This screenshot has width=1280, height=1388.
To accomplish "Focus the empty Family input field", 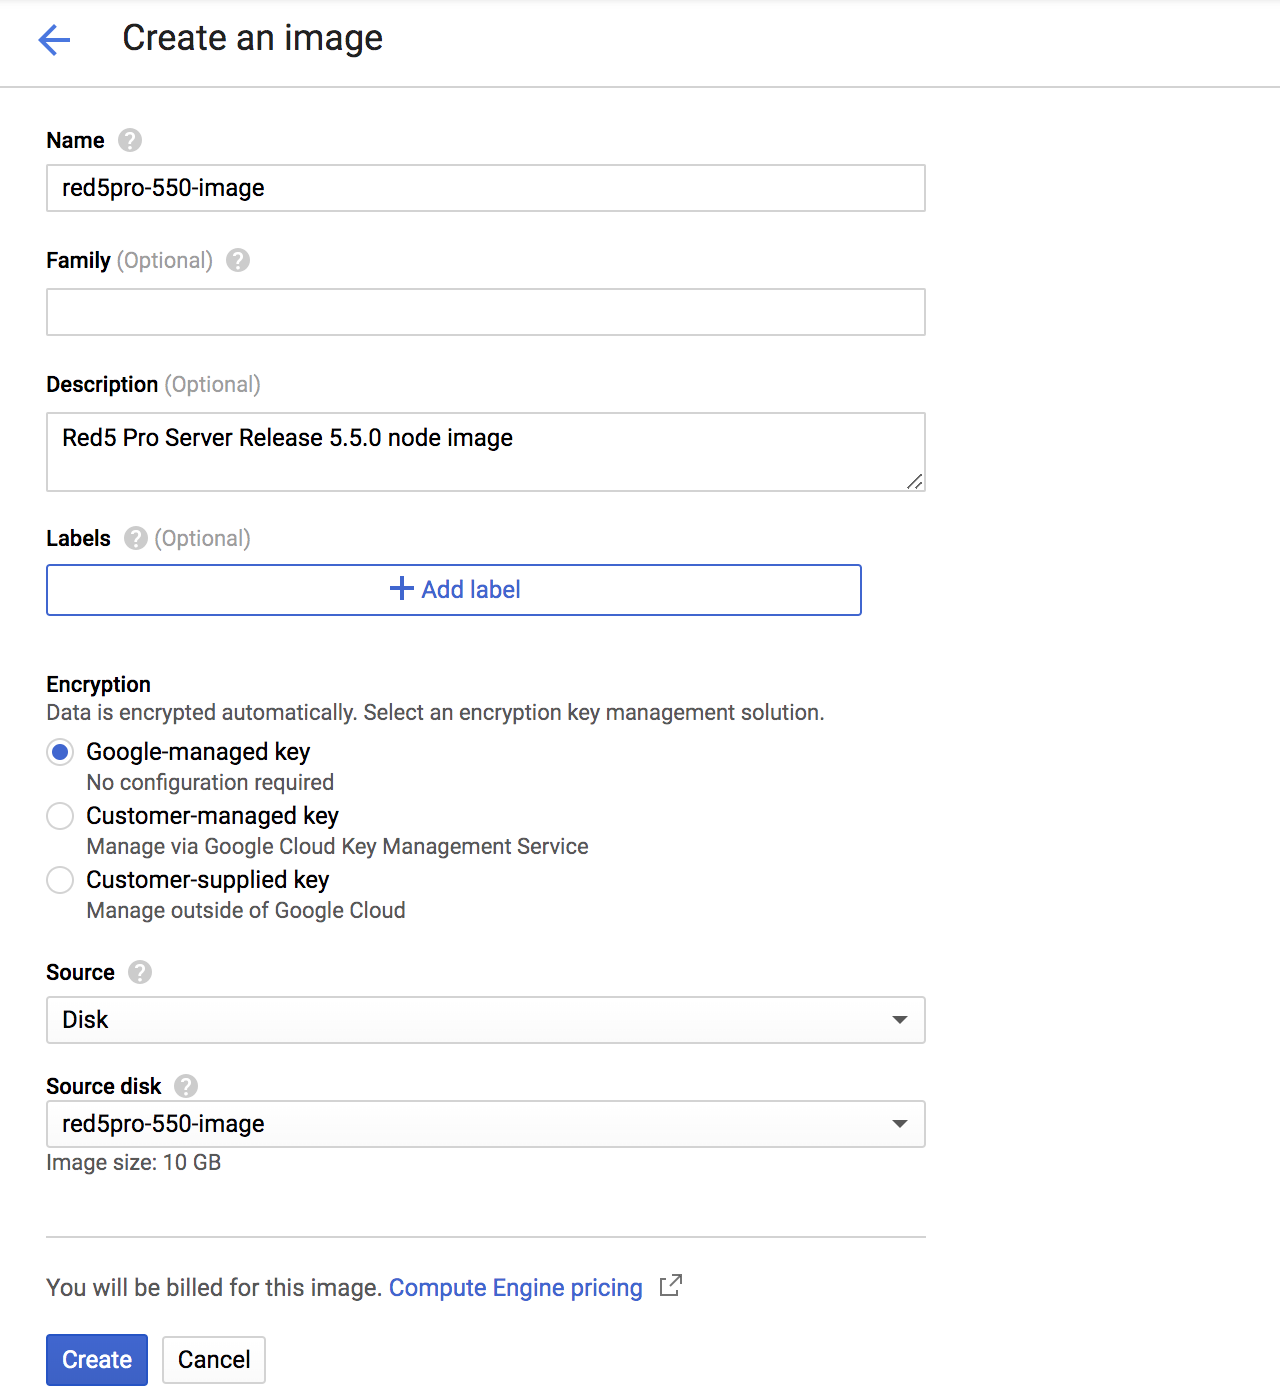I will [486, 312].
